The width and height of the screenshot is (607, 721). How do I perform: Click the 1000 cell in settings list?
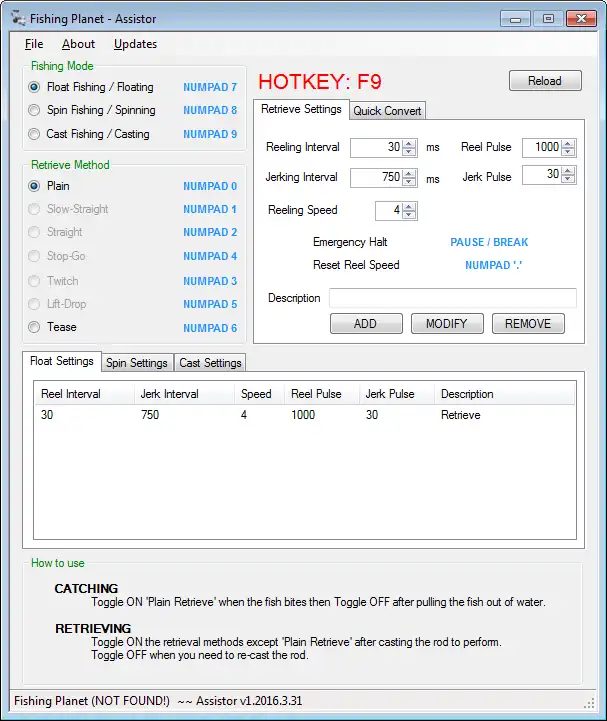tap(303, 415)
